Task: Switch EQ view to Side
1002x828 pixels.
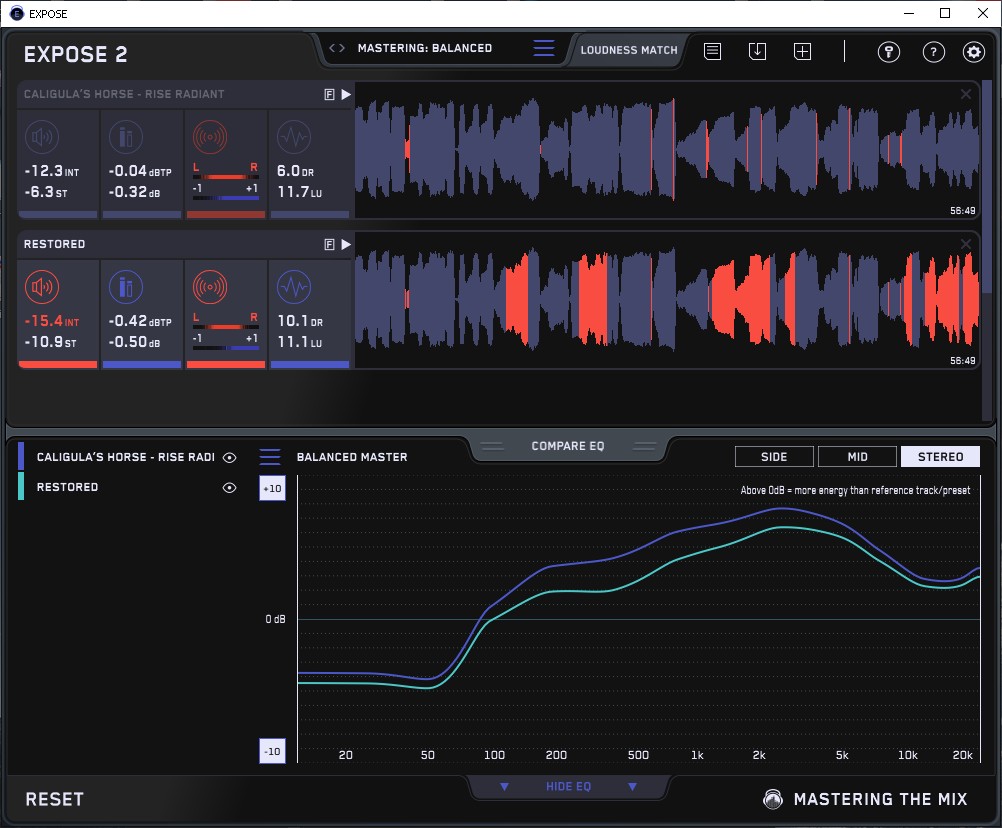Action: (774, 457)
